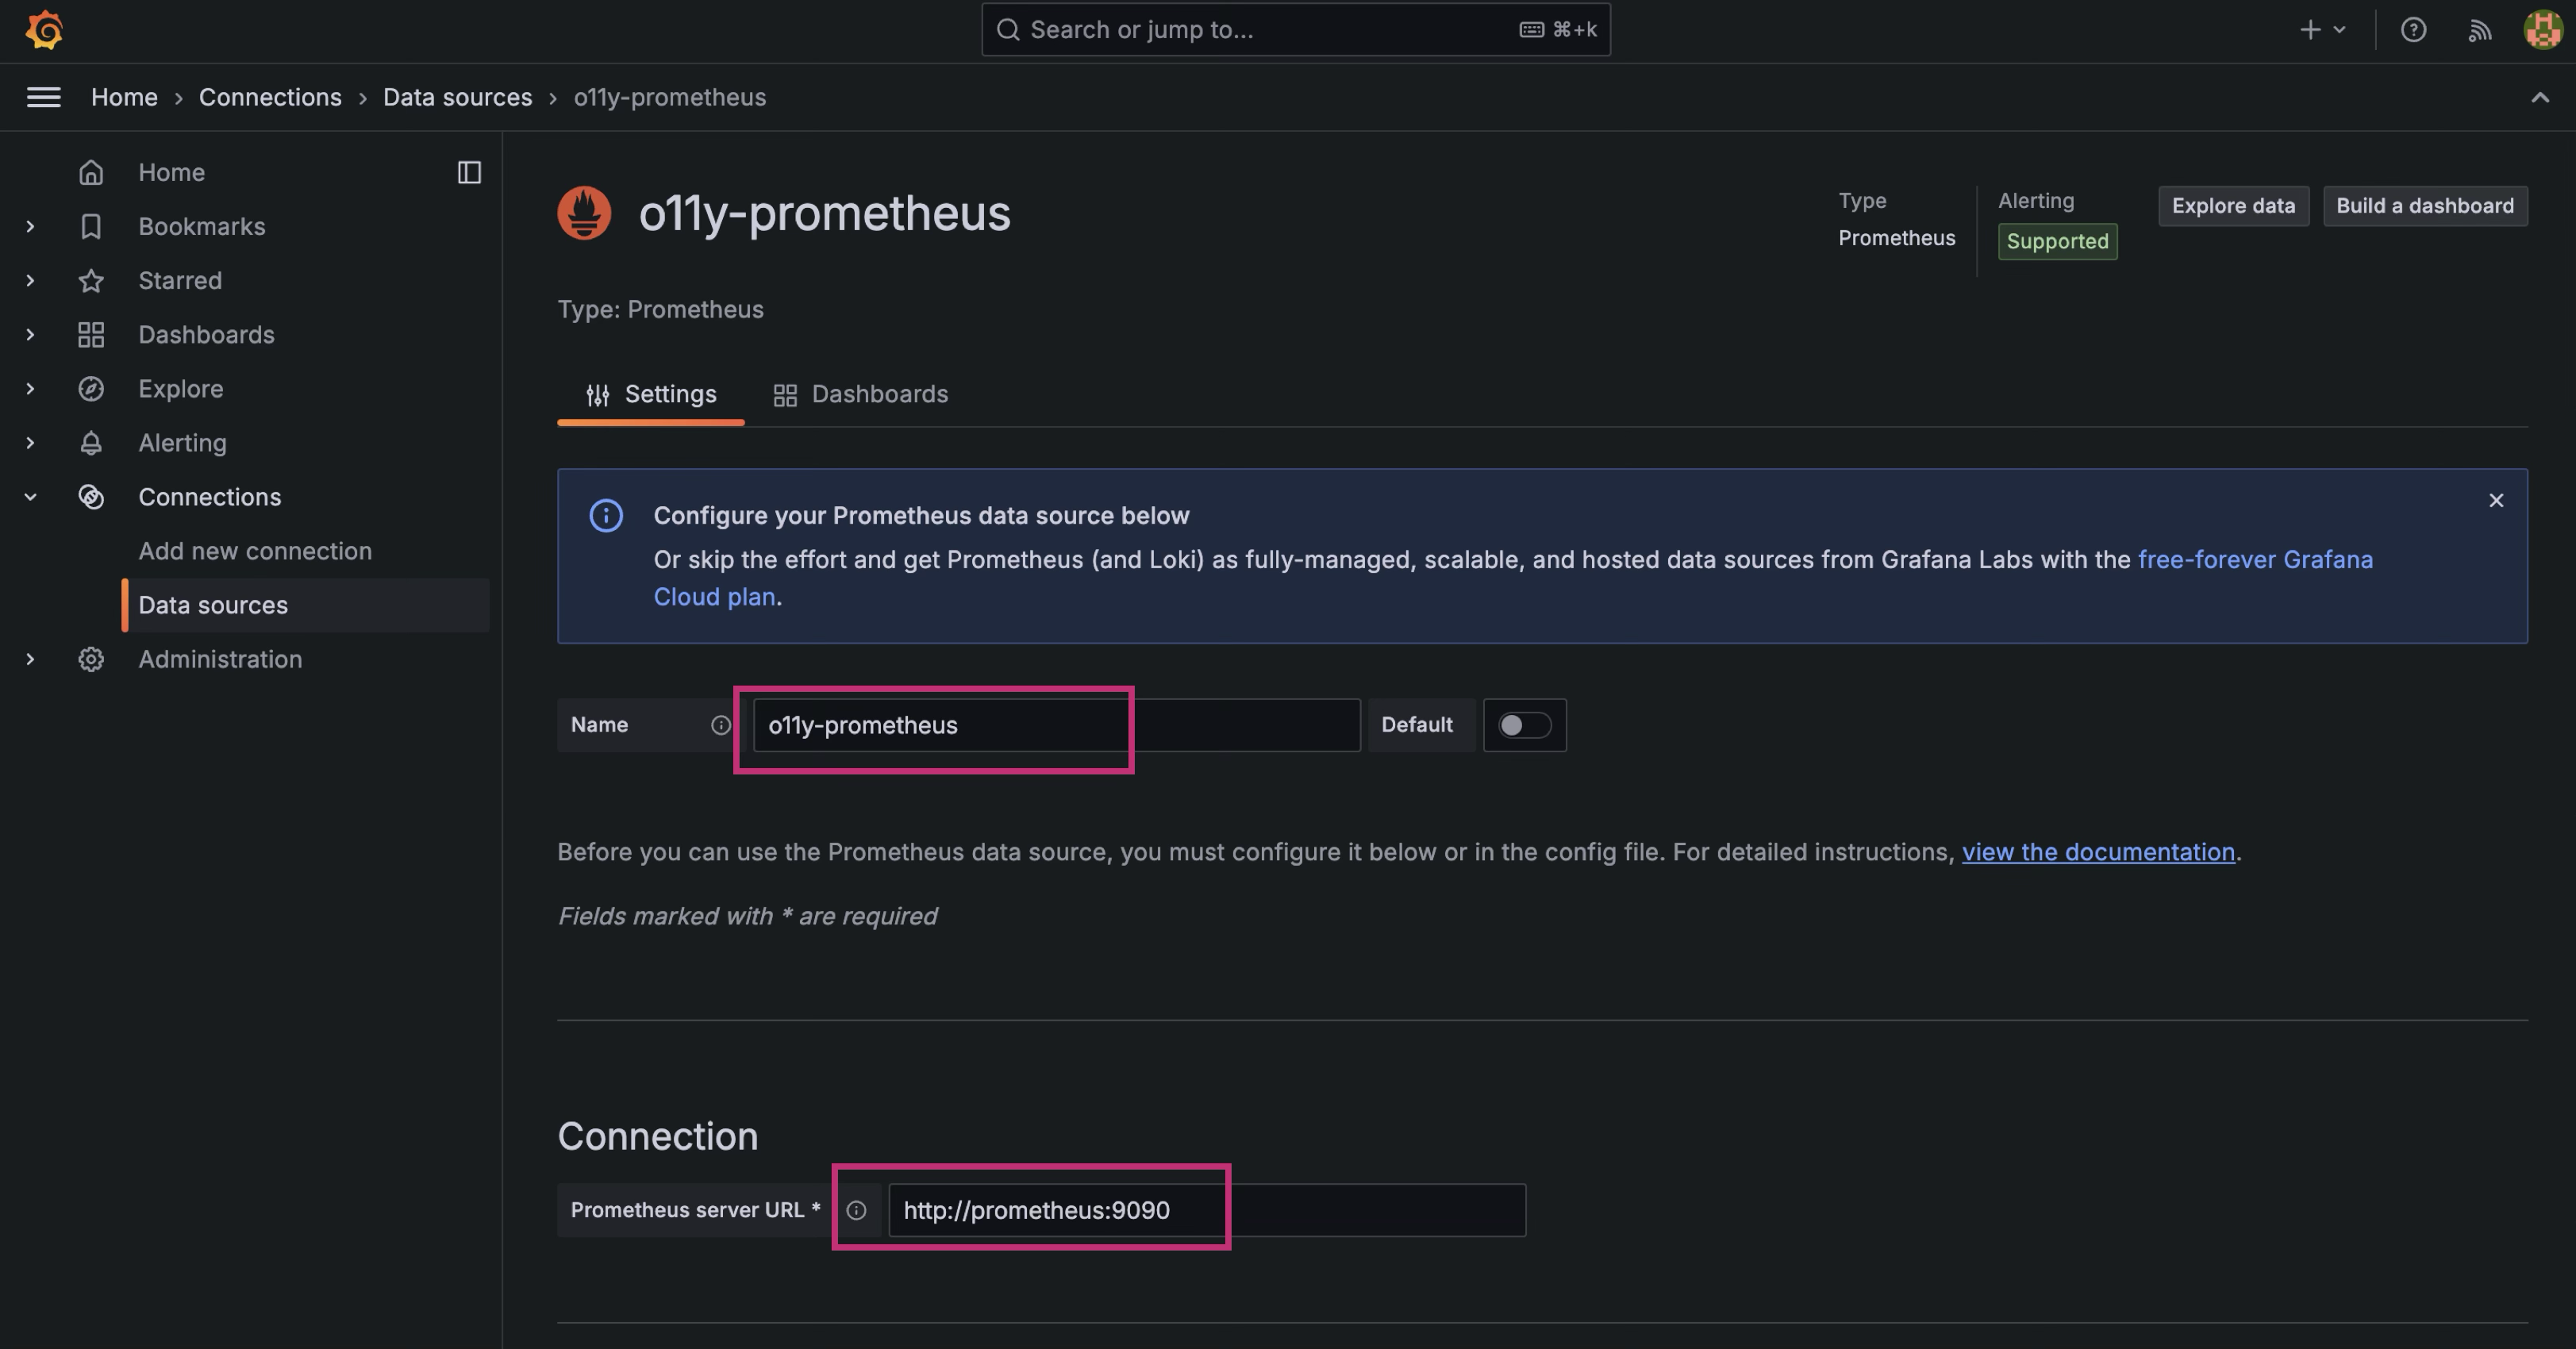Image resolution: width=2576 pixels, height=1349 pixels.
Task: Click the Connections icon in sidebar
Action: (x=91, y=496)
